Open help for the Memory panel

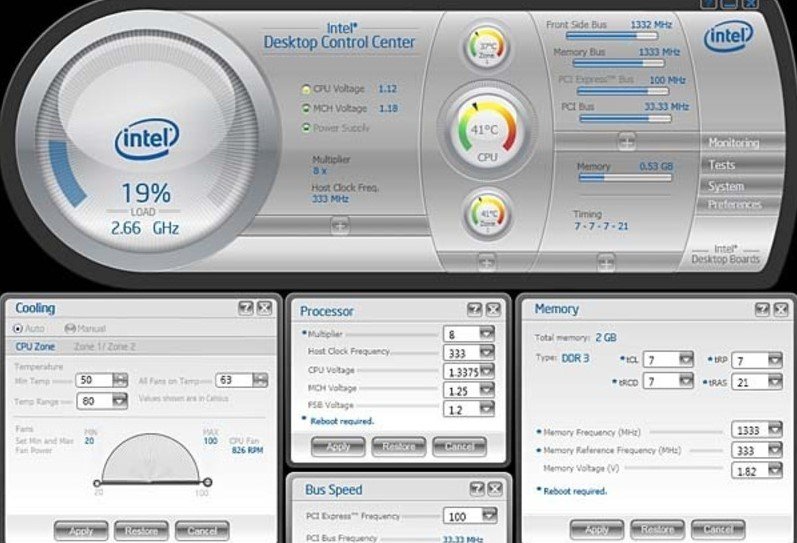[x=762, y=309]
